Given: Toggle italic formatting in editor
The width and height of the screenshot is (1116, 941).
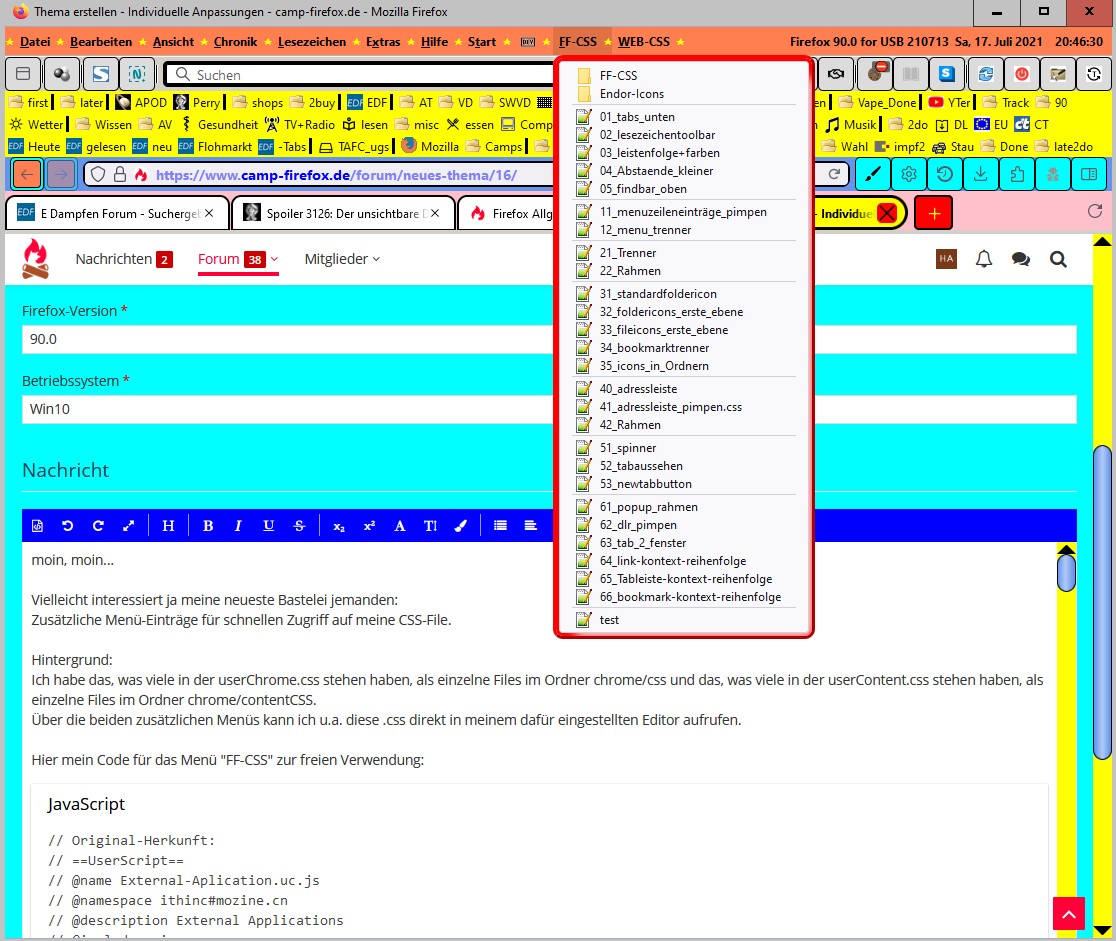Looking at the screenshot, I should click(238, 525).
